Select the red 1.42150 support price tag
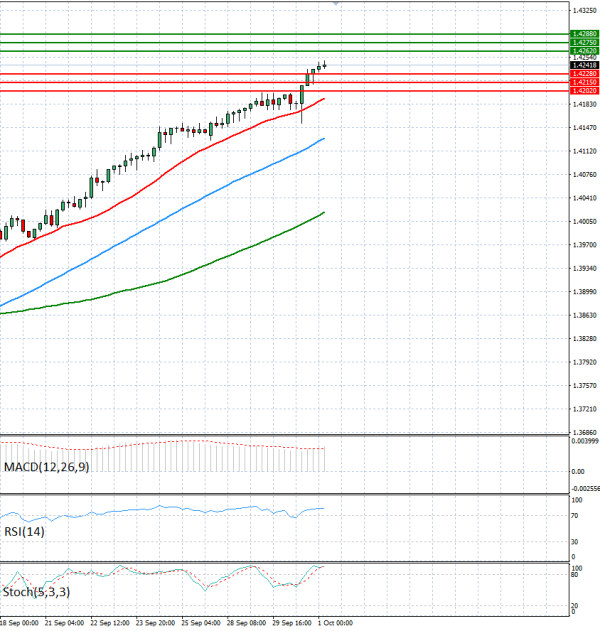Viewport: 600px width, 631px height. pyautogui.click(x=585, y=82)
